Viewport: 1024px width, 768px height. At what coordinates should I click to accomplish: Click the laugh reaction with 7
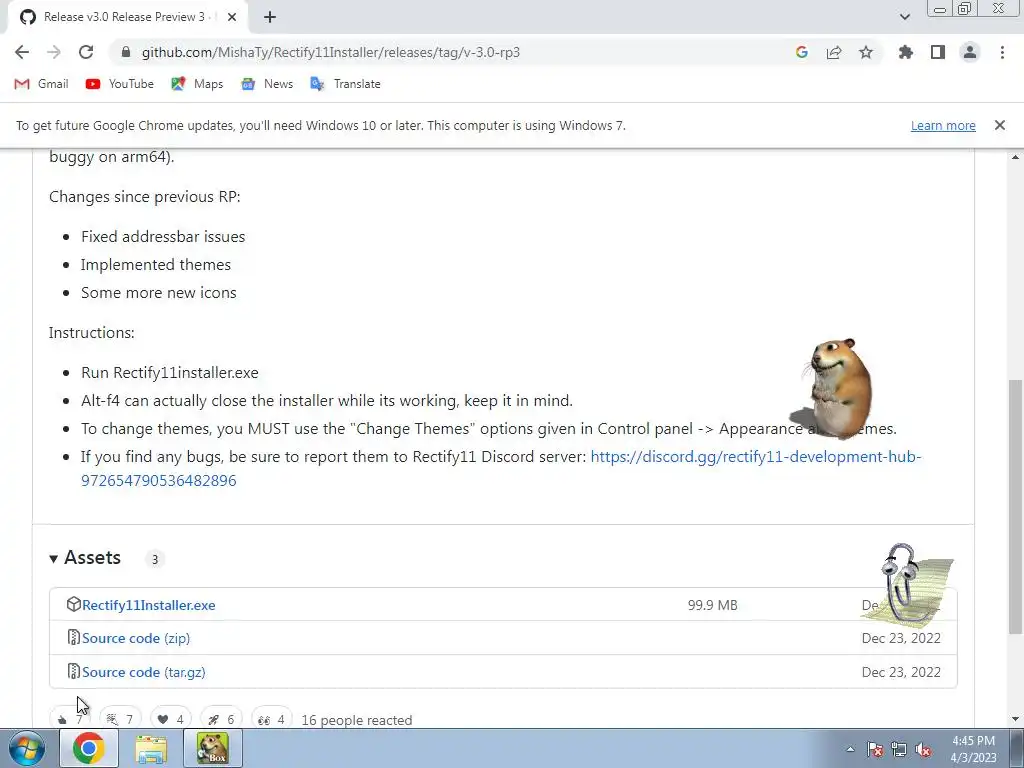coord(120,720)
